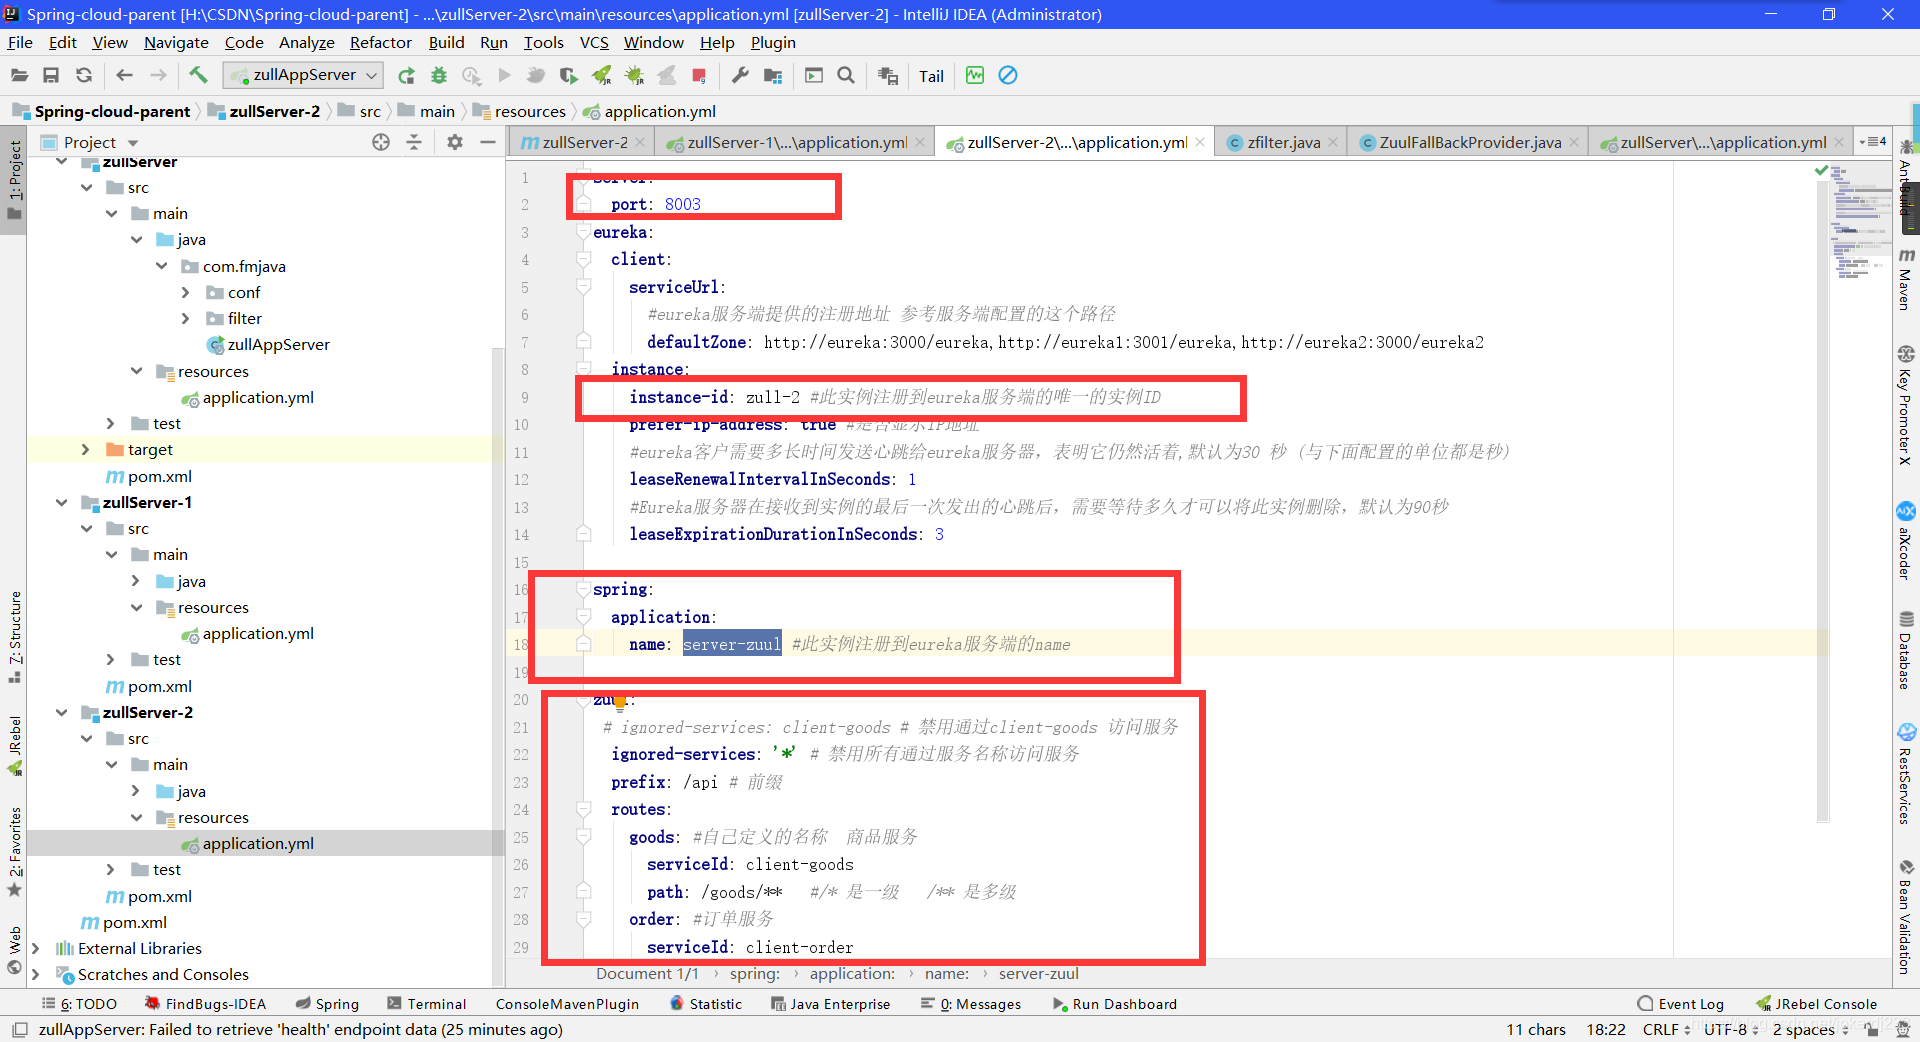This screenshot has height=1042, width=1920.
Task: Click the Build project hammer icon
Action: click(x=198, y=75)
